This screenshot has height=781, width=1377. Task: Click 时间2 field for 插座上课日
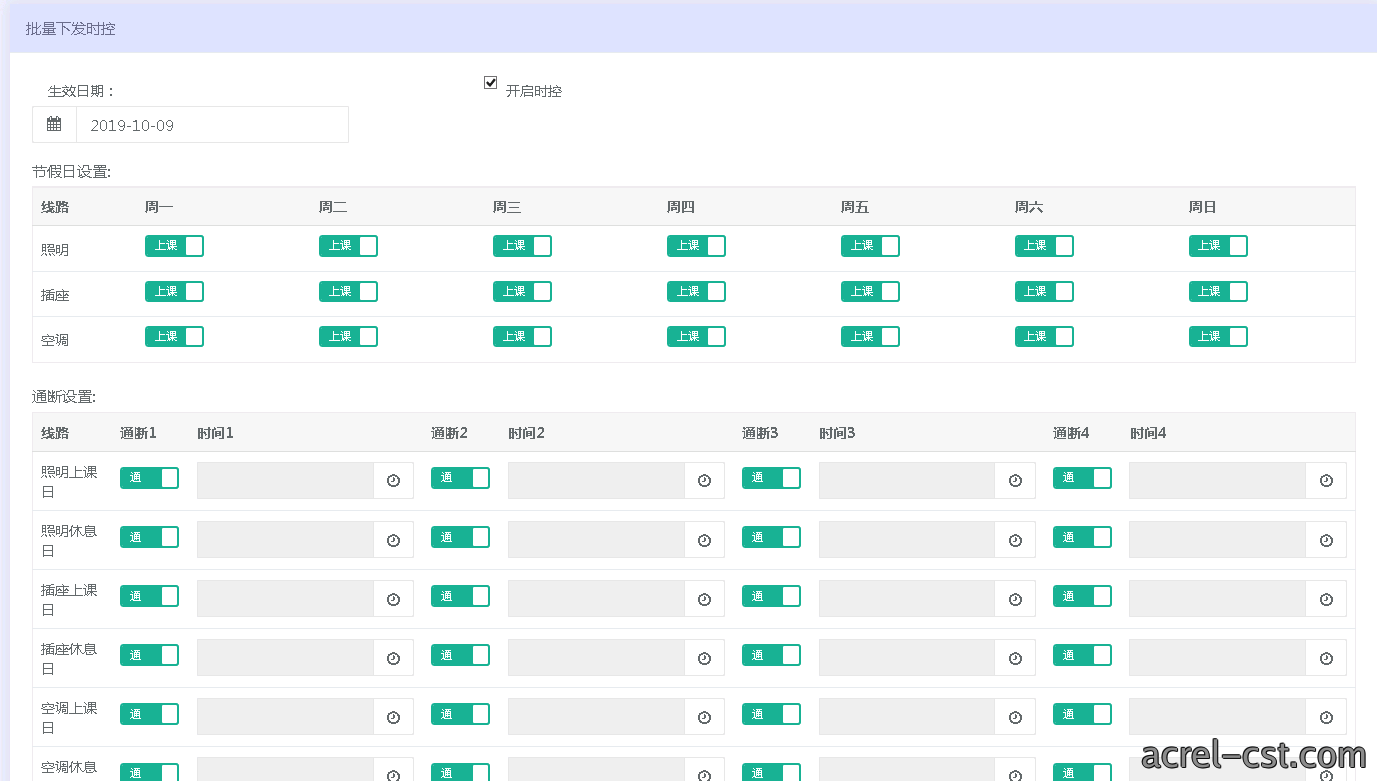(x=596, y=599)
